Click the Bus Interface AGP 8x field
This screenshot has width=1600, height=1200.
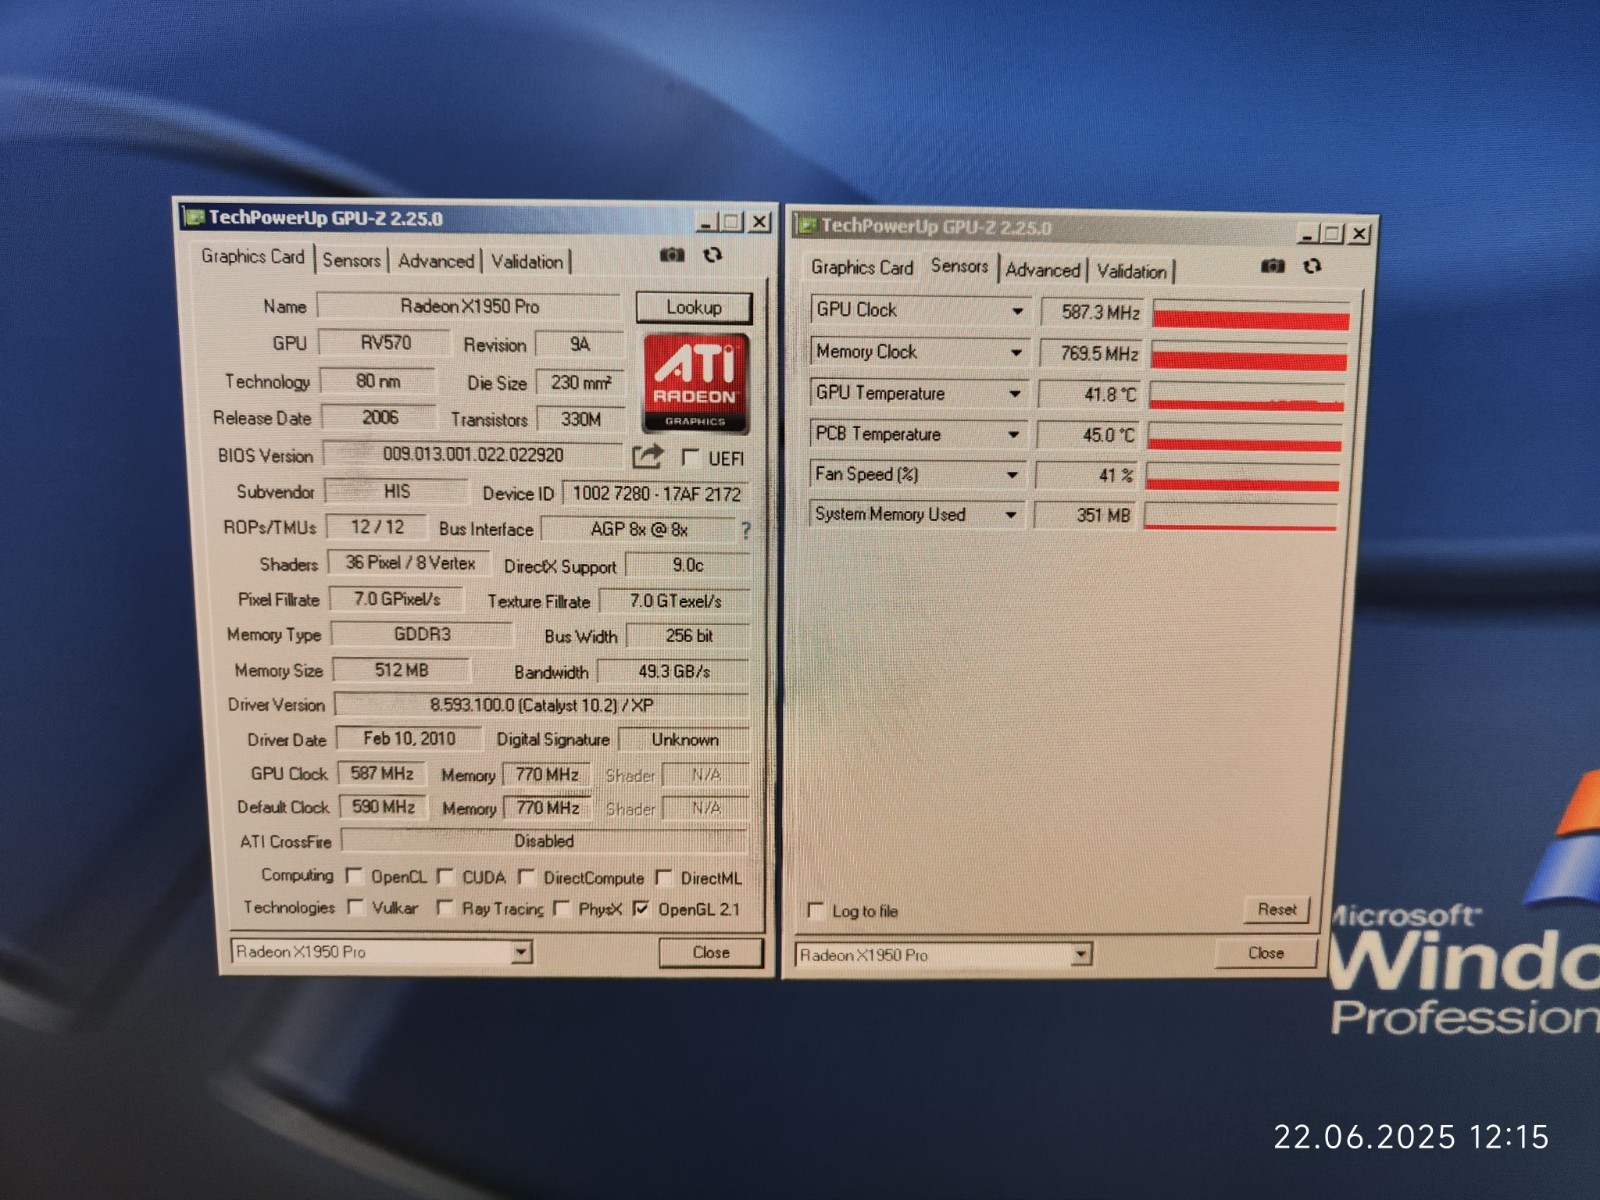[639, 529]
